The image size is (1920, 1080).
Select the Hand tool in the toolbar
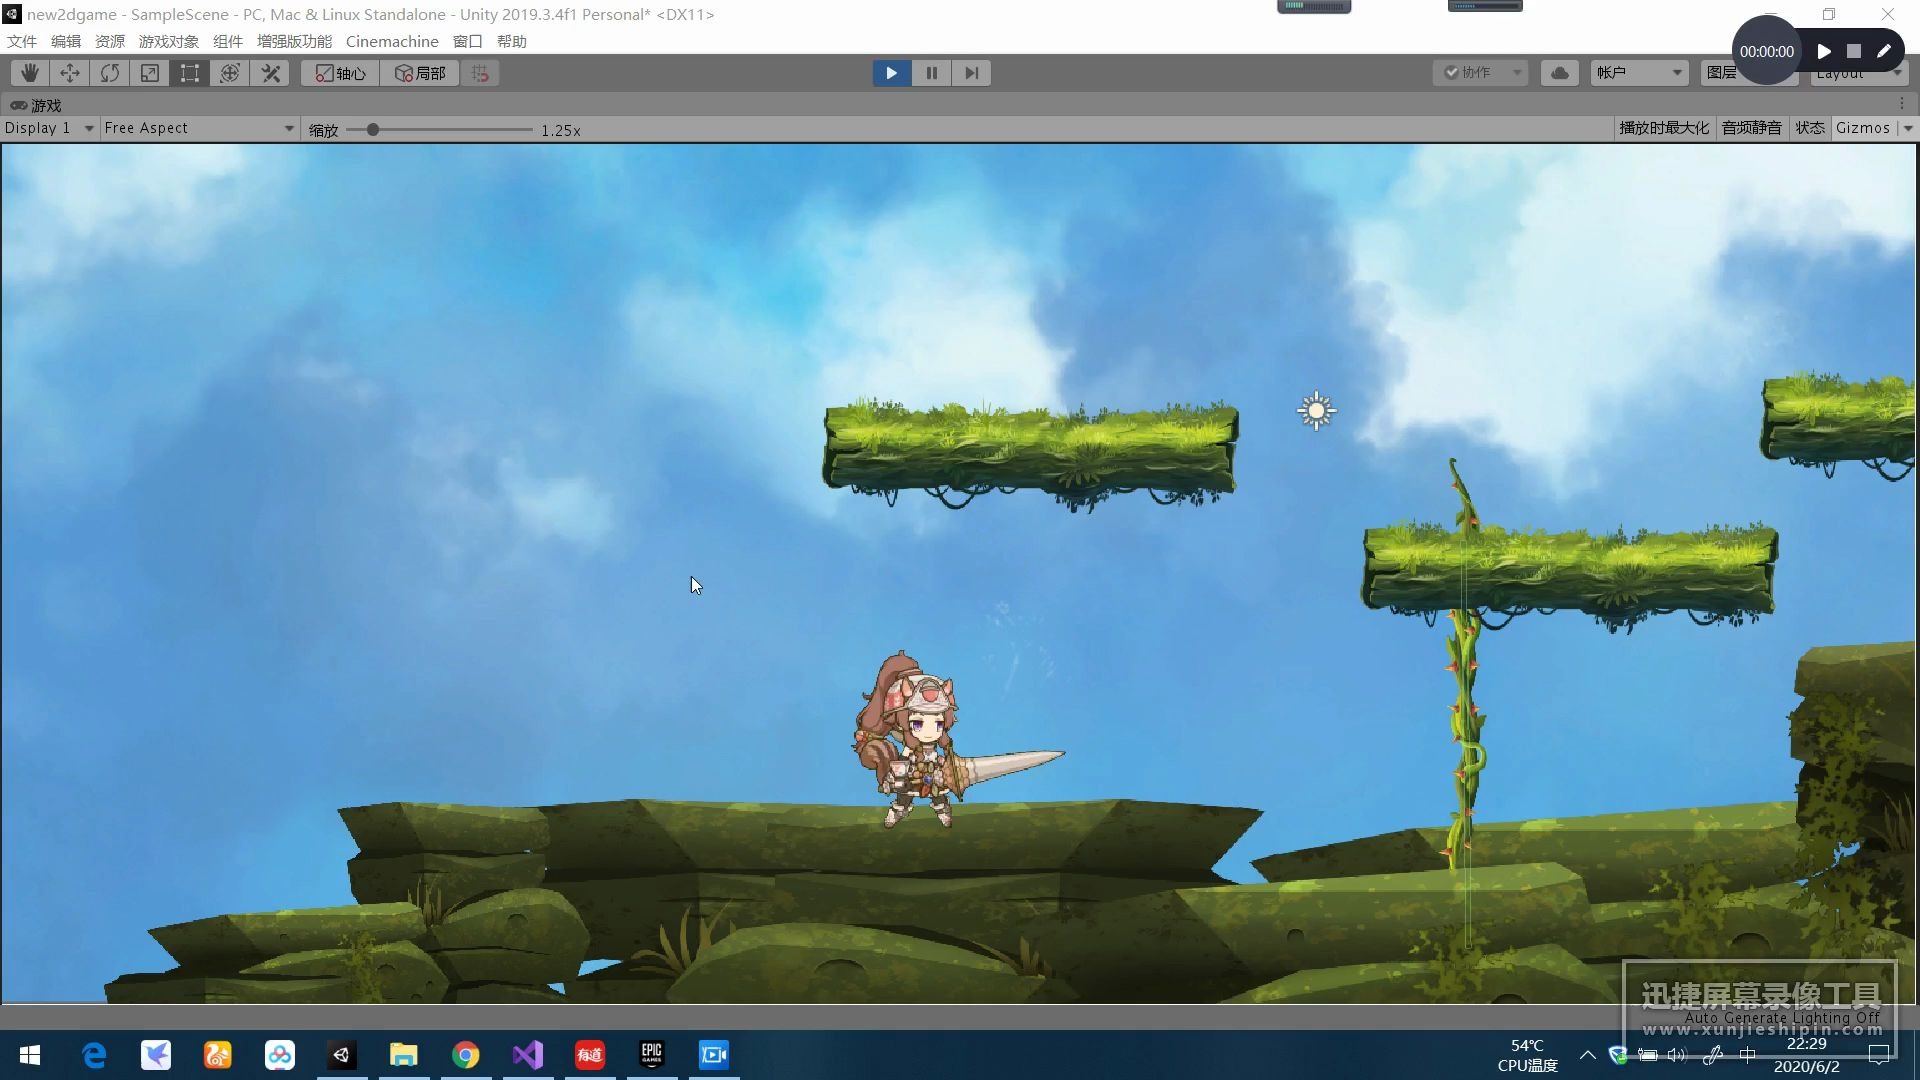click(30, 73)
